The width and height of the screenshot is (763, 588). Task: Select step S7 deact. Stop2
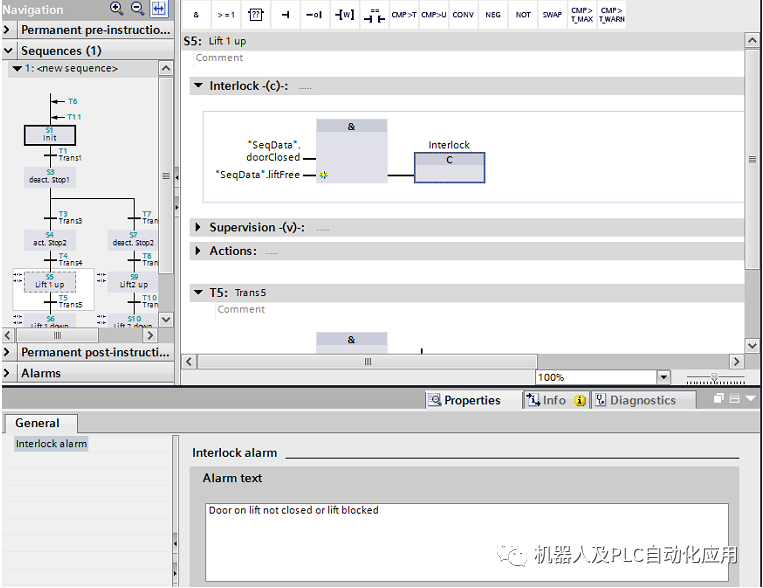pyautogui.click(x=133, y=239)
